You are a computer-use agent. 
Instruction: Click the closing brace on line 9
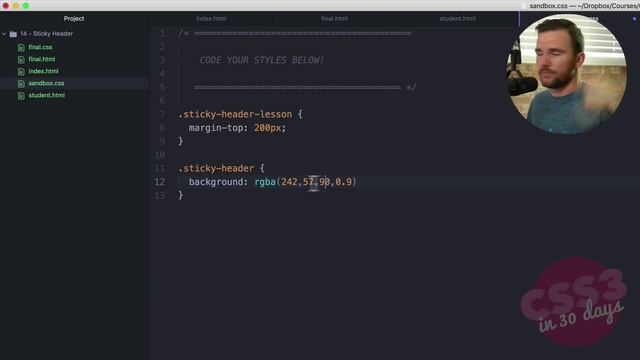pyautogui.click(x=180, y=141)
